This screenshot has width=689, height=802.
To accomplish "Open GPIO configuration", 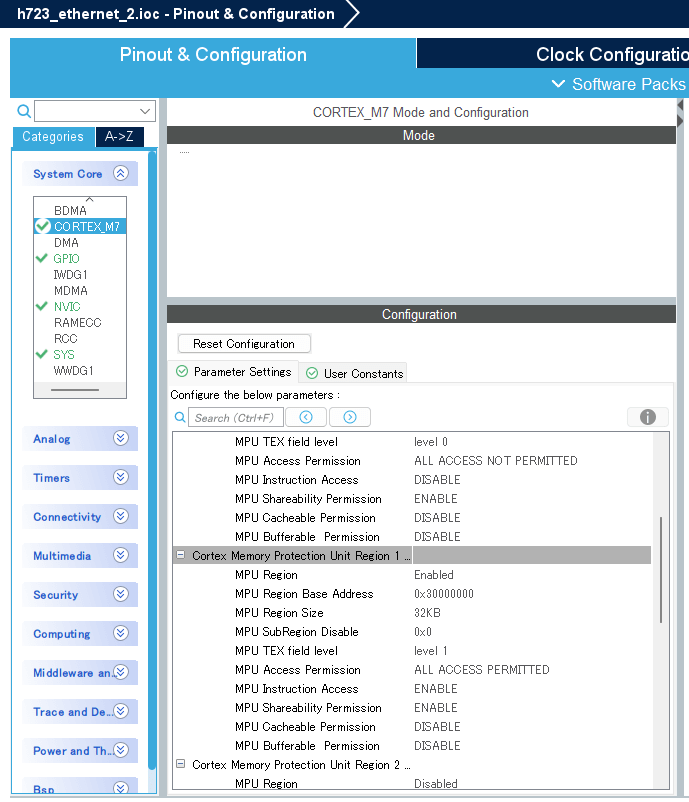I will (66, 259).
